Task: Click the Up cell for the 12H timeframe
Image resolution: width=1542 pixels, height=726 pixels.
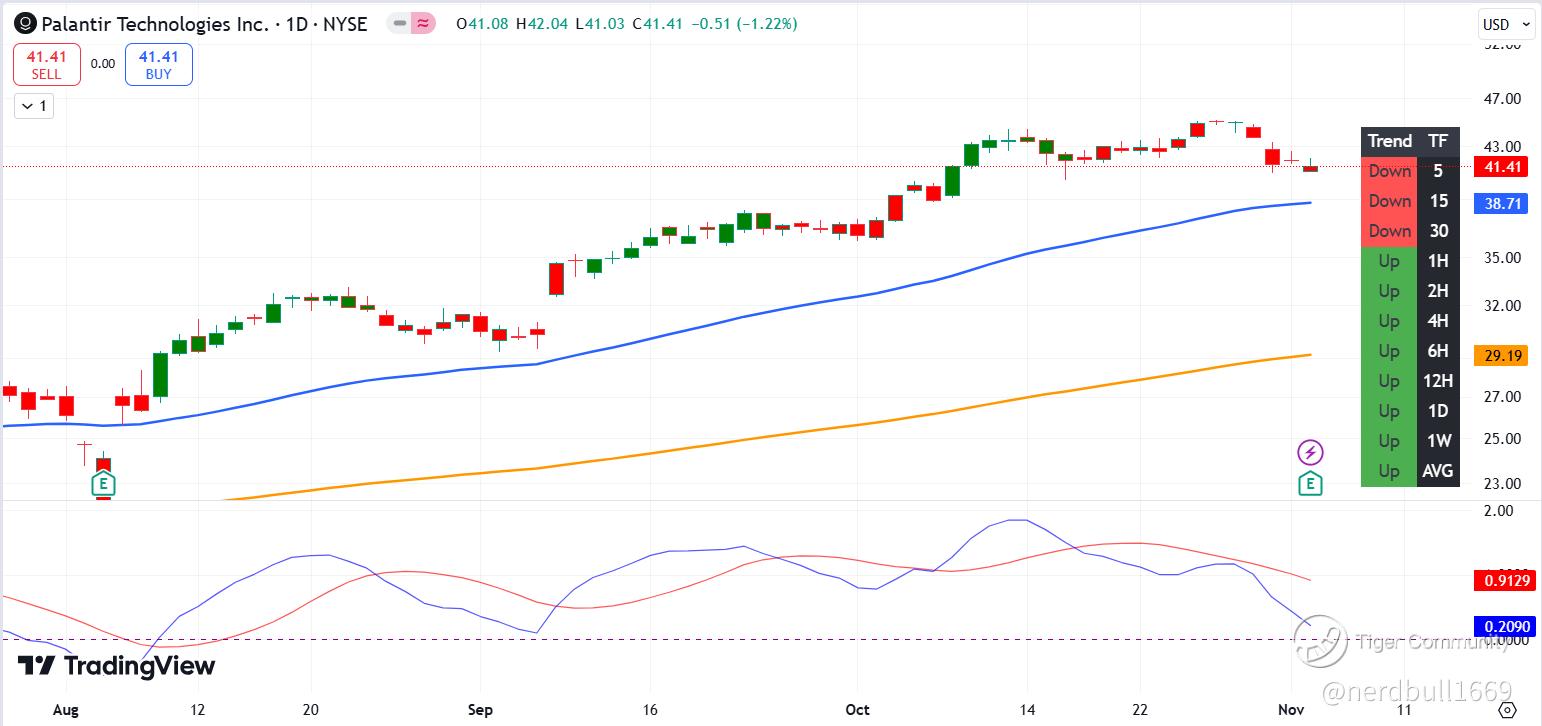Action: (x=1389, y=381)
